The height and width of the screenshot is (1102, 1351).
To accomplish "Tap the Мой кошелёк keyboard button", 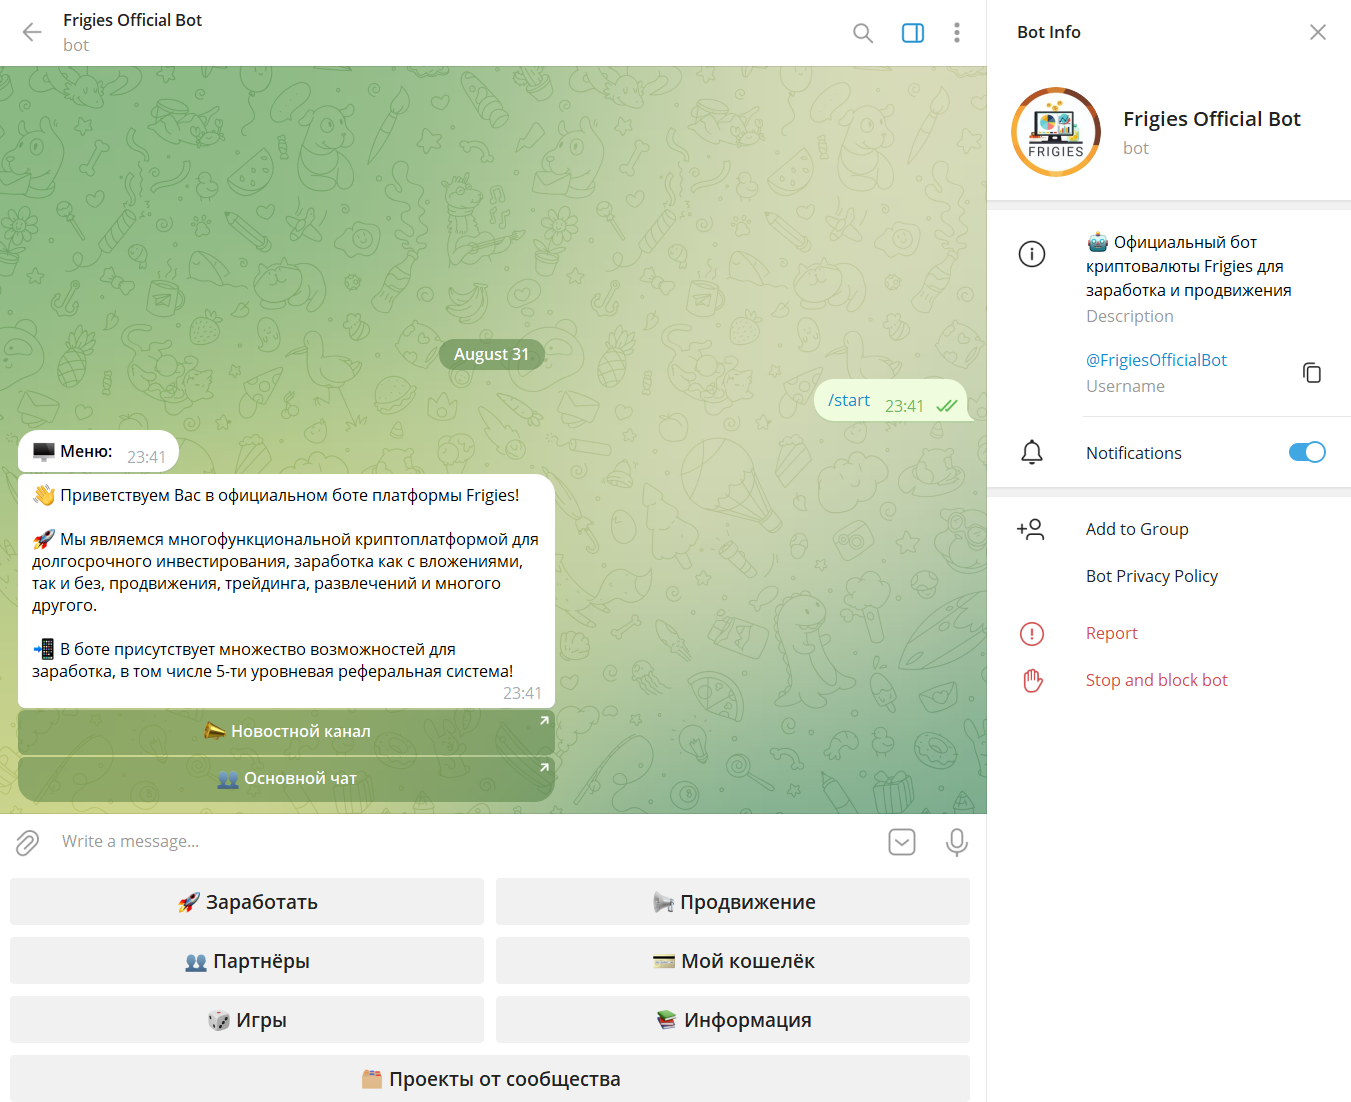I will 733,961.
